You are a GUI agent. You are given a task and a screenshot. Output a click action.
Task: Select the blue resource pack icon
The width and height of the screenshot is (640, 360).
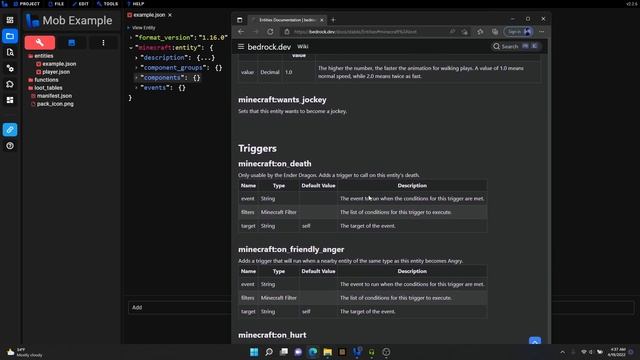pyautogui.click(x=71, y=42)
